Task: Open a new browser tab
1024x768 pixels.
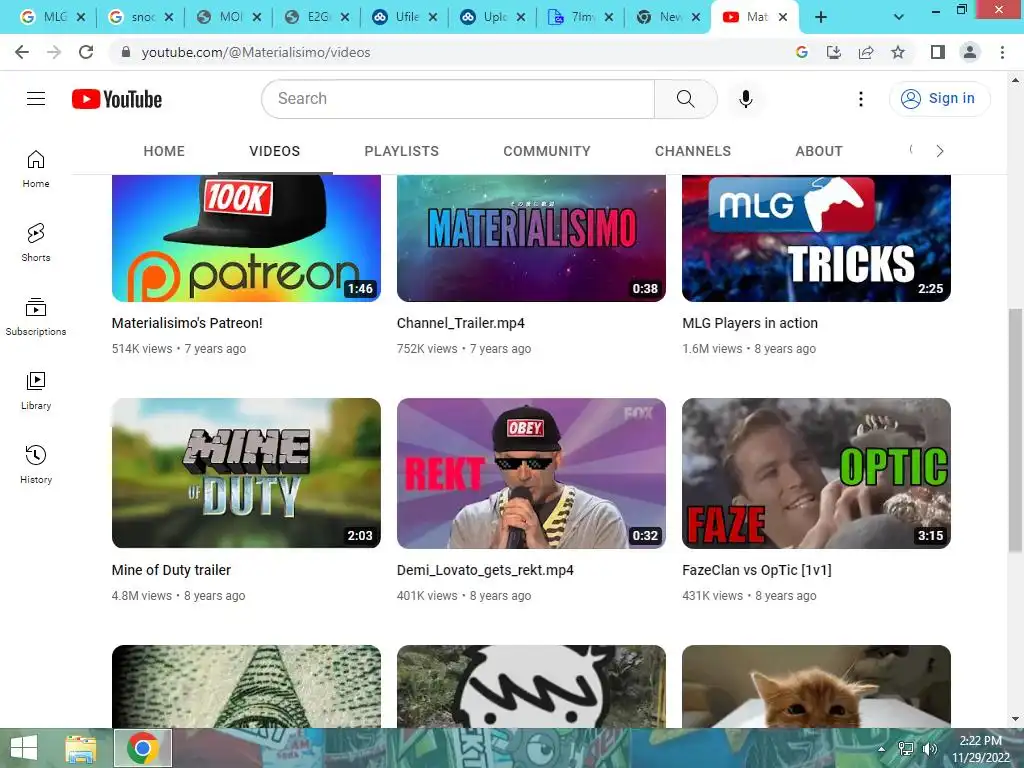Action: pyautogui.click(x=821, y=18)
